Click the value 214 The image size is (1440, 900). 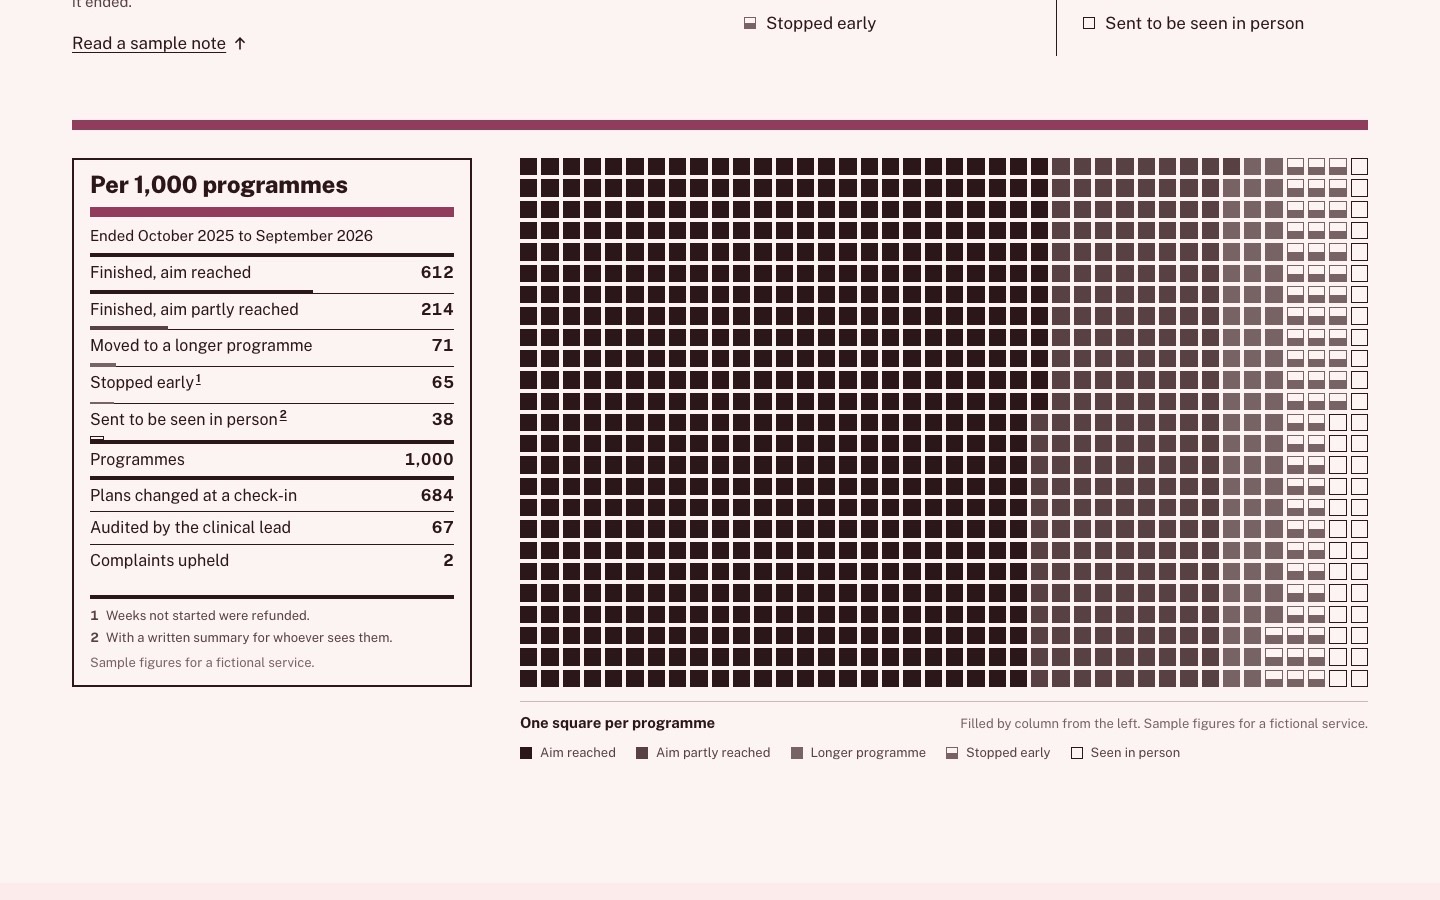(x=437, y=310)
